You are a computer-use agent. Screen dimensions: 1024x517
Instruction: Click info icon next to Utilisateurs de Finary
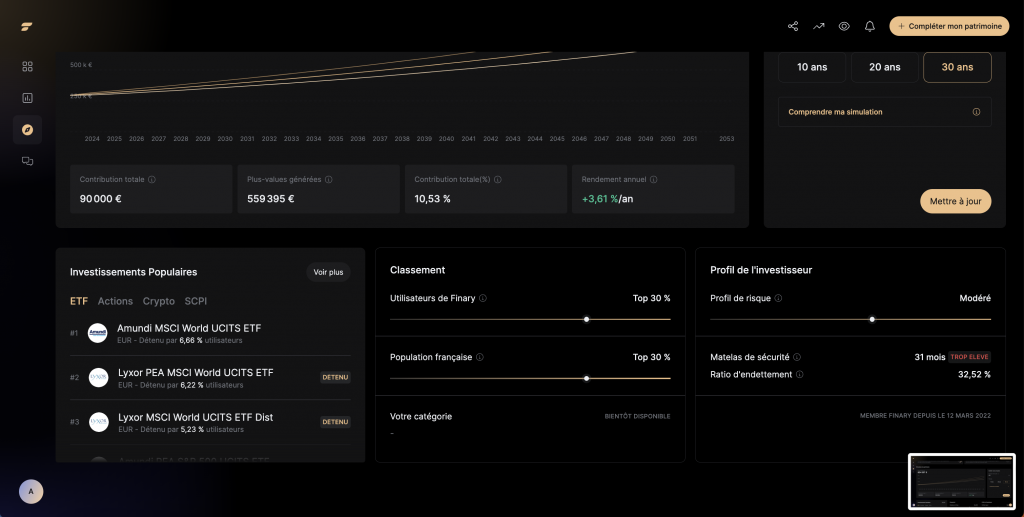click(x=483, y=298)
